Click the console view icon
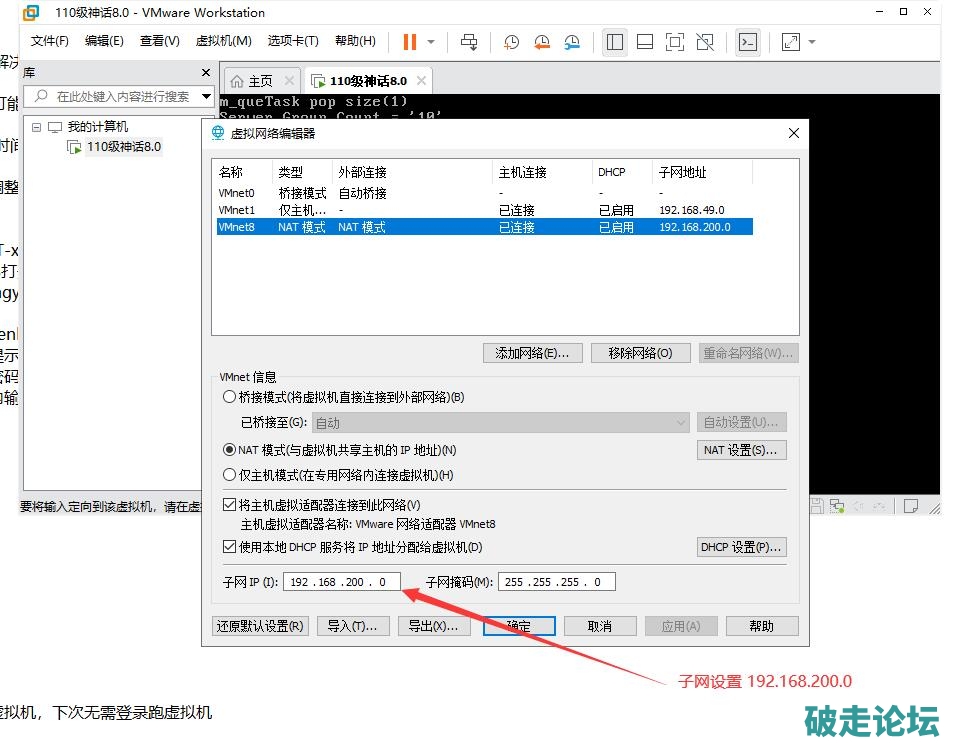 tap(747, 42)
